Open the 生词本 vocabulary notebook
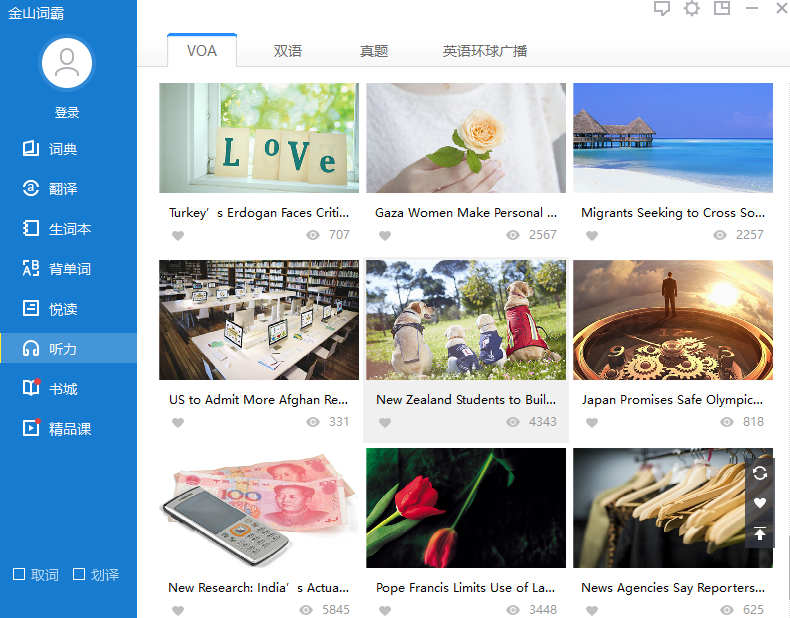The height and width of the screenshot is (618, 790). [68, 229]
